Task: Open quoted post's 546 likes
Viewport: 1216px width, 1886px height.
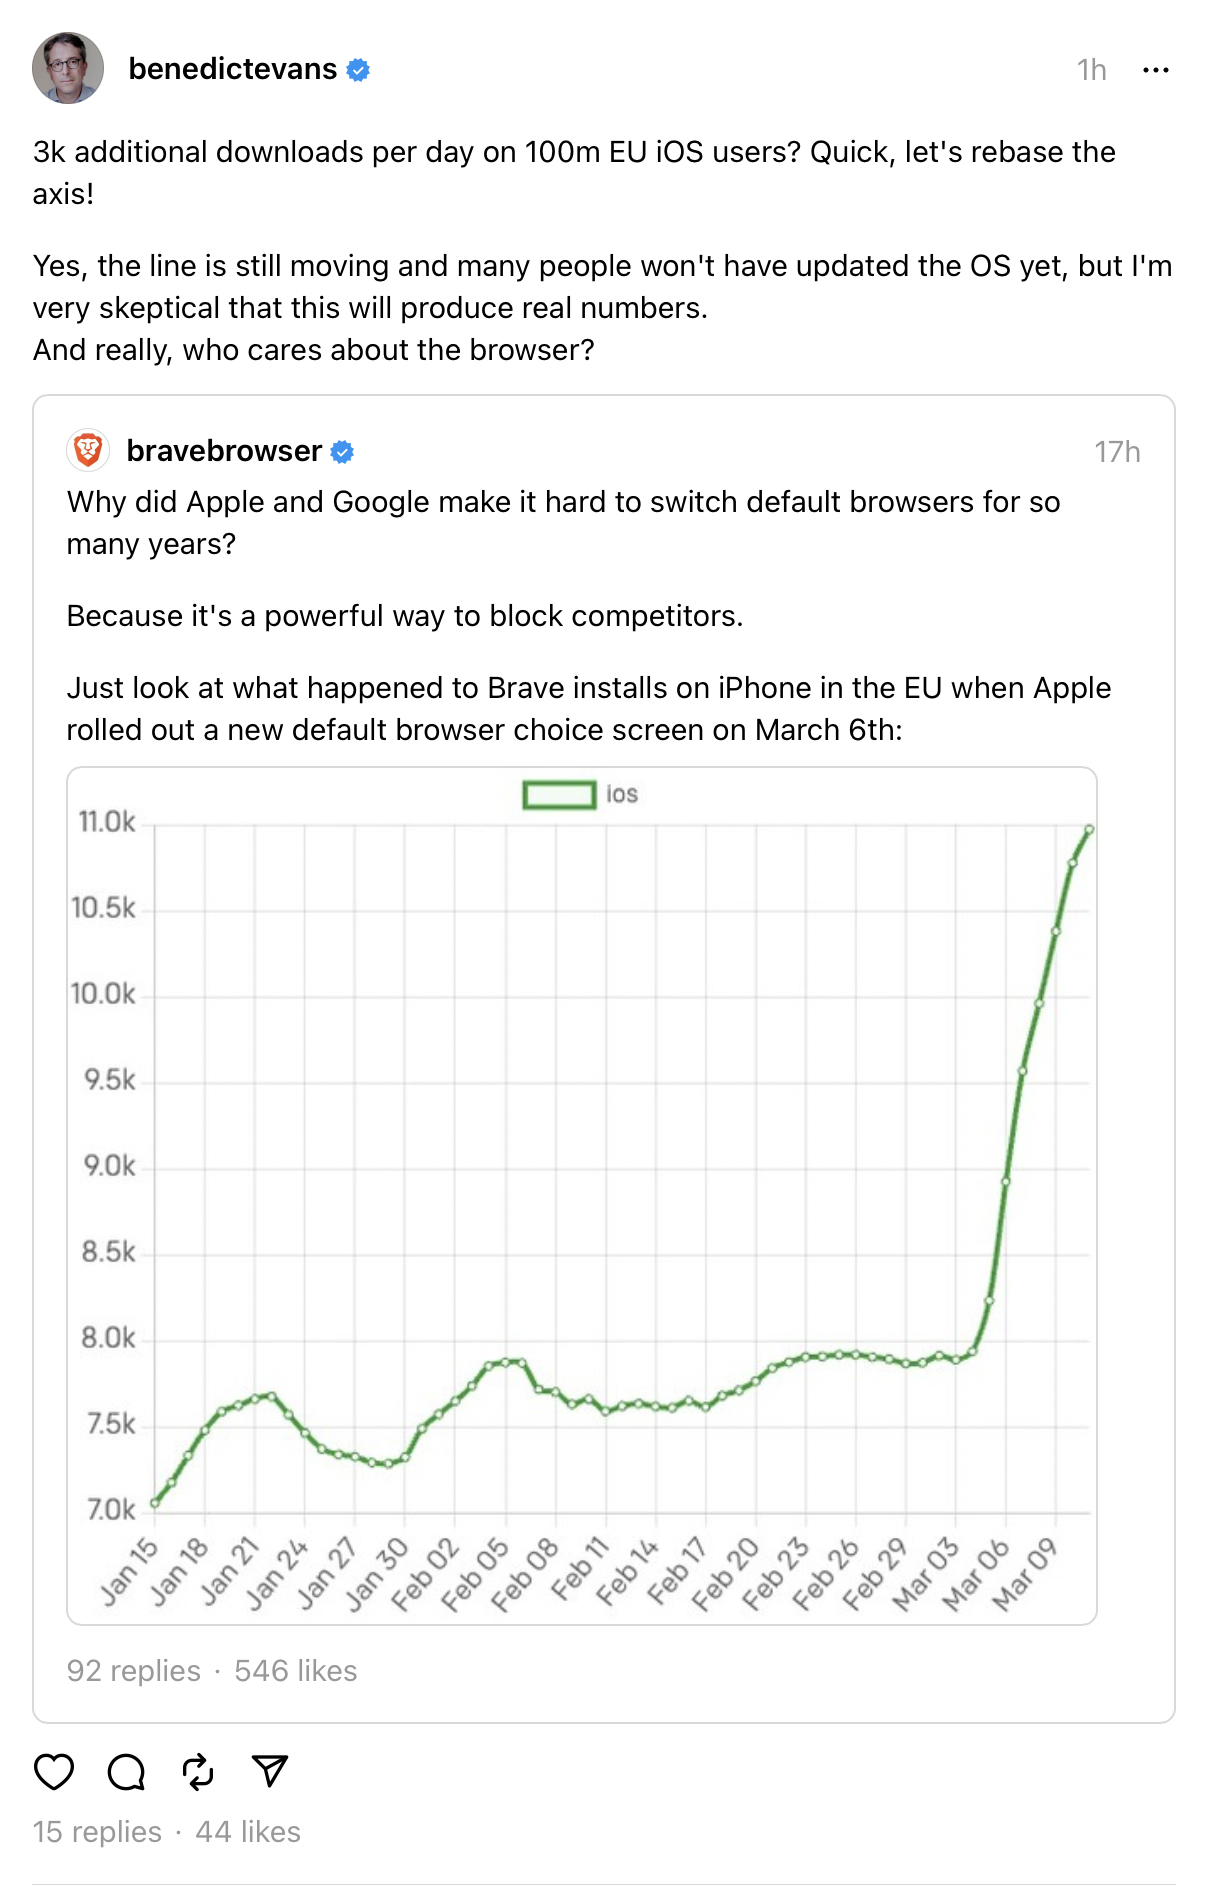Action: point(296,1671)
